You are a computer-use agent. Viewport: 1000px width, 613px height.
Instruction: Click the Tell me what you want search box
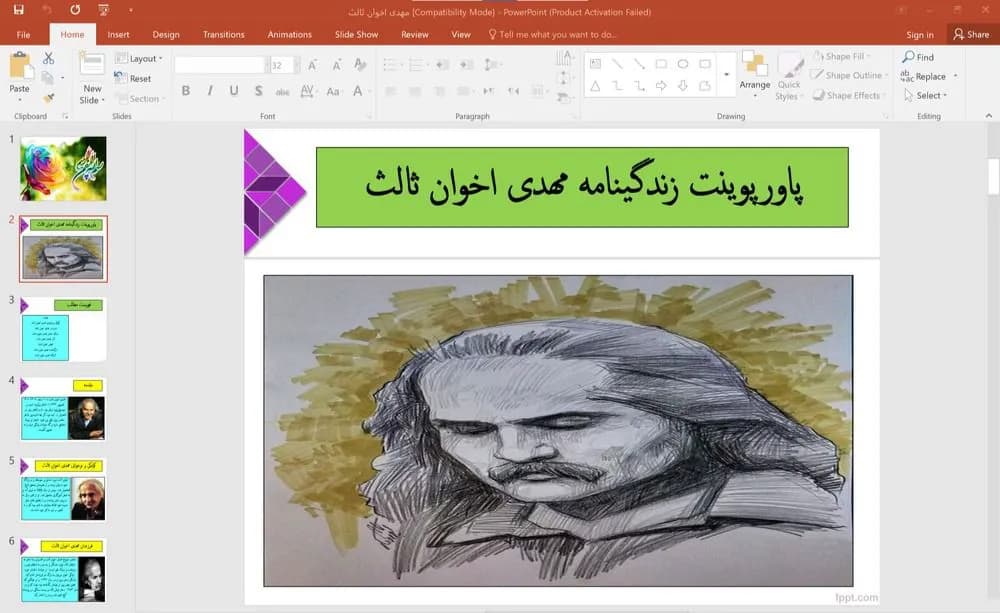[x=552, y=34]
